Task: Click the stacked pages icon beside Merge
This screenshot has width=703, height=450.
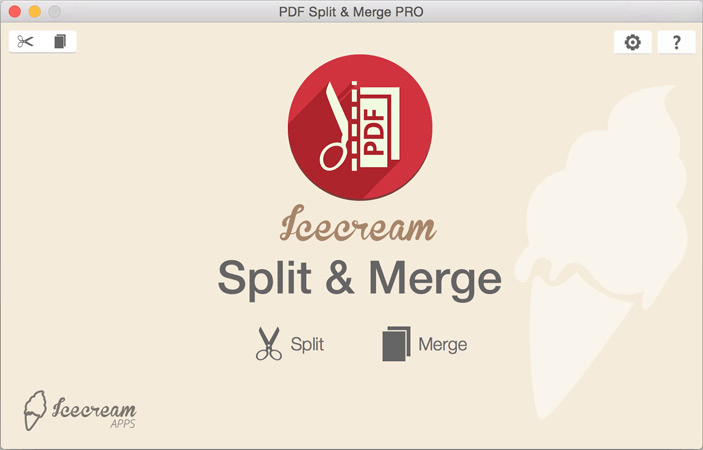Action: point(396,344)
